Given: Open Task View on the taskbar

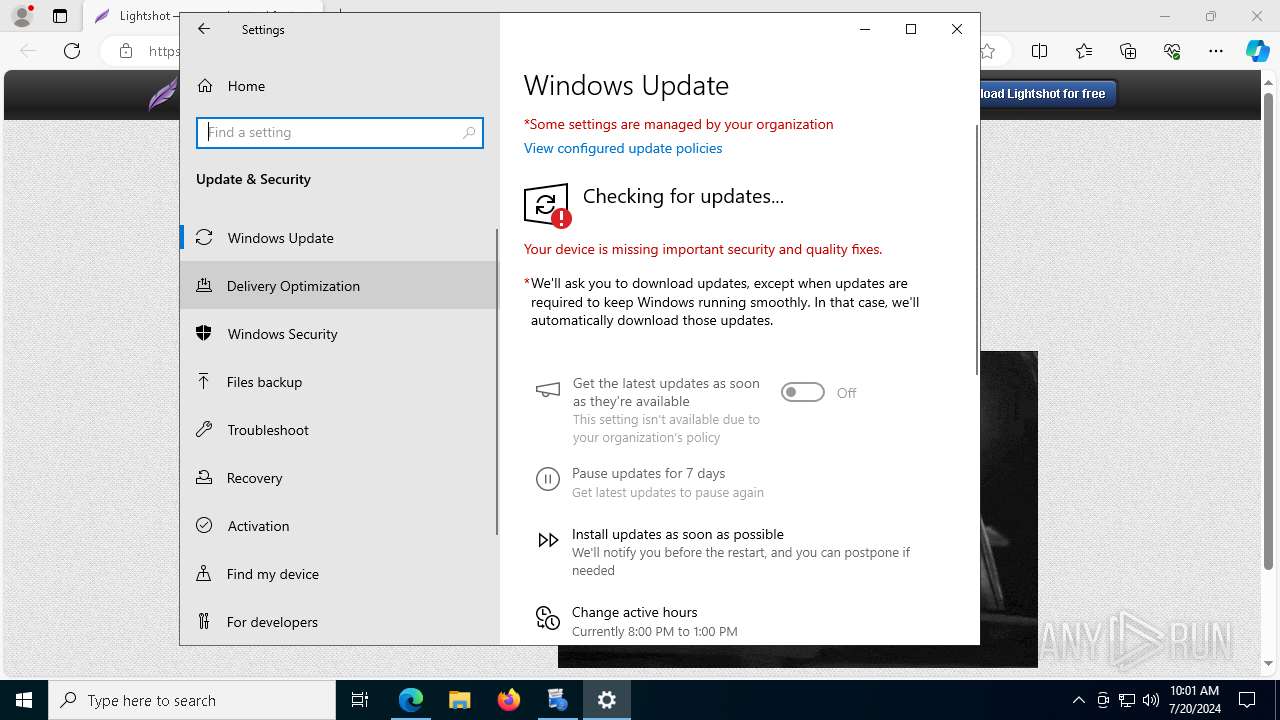Looking at the screenshot, I should point(360,700).
